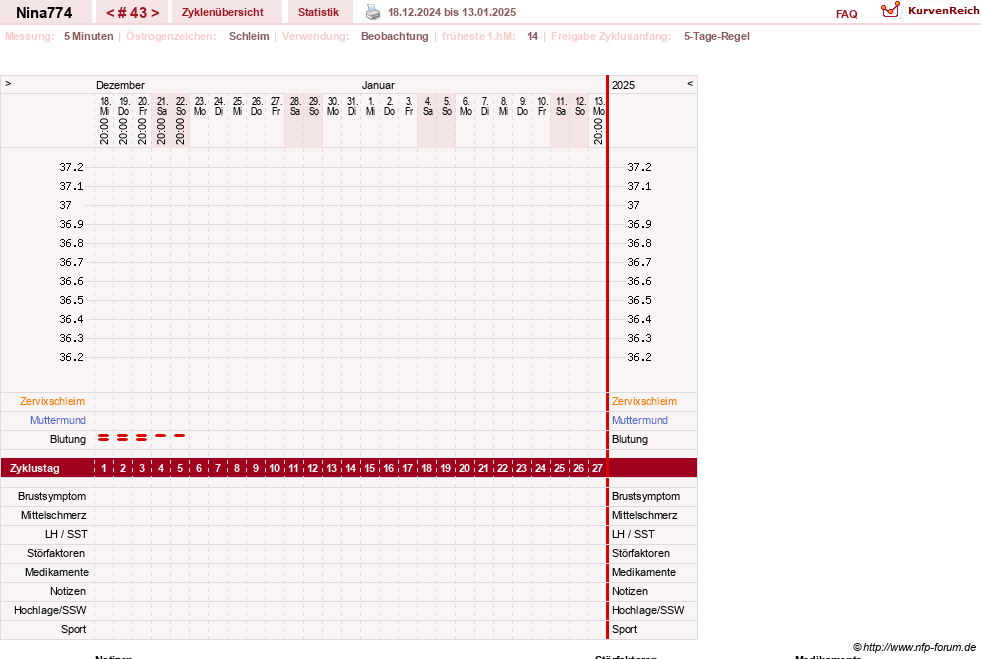Click left Hochlage/SSW row label

50,610
